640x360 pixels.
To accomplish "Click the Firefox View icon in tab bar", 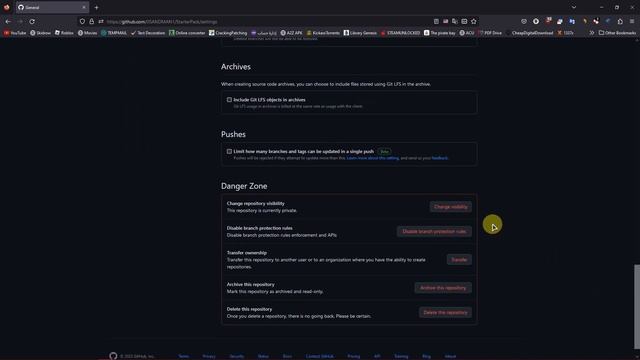I will click(x=7, y=7).
